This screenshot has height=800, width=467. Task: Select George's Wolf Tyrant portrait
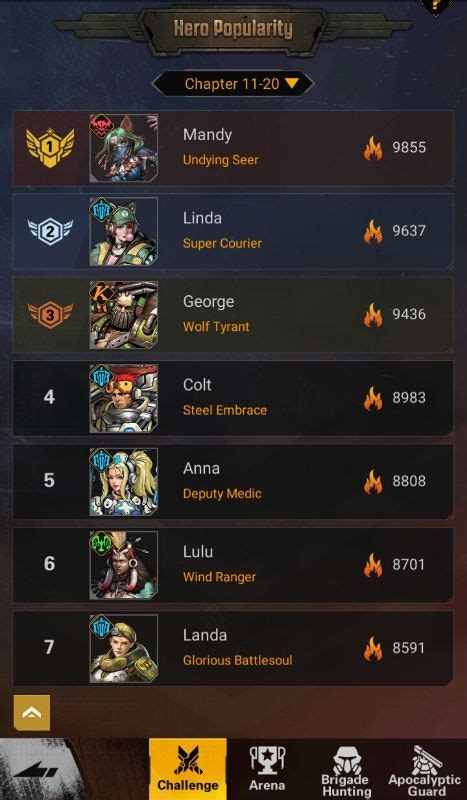click(124, 315)
